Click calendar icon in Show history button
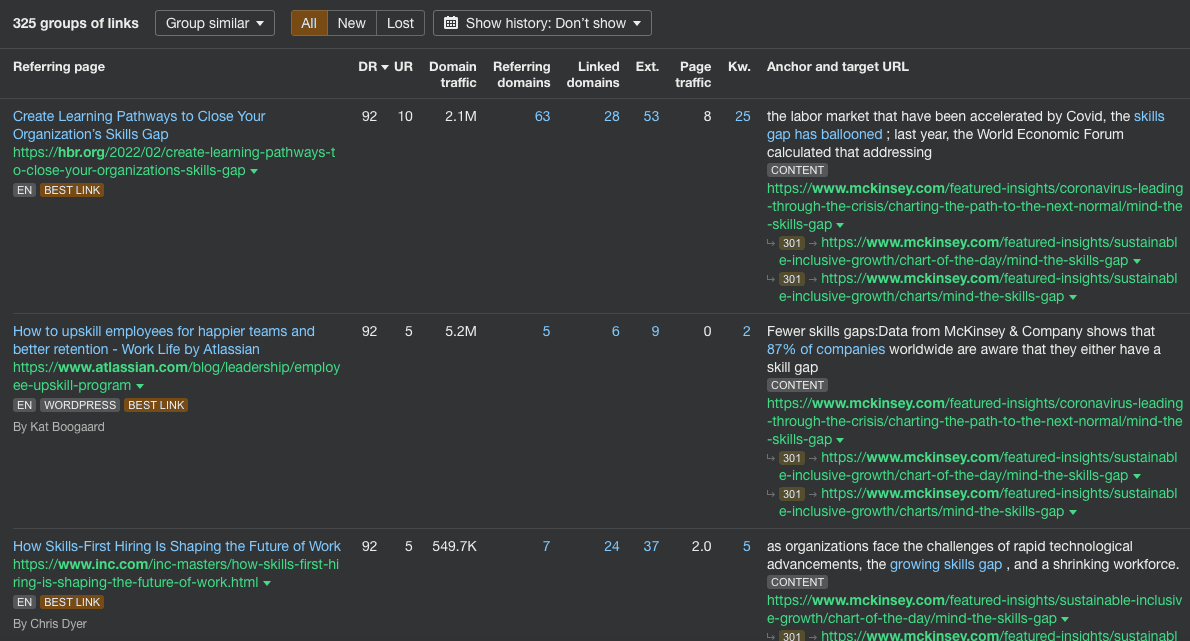1190x641 pixels. (451, 23)
